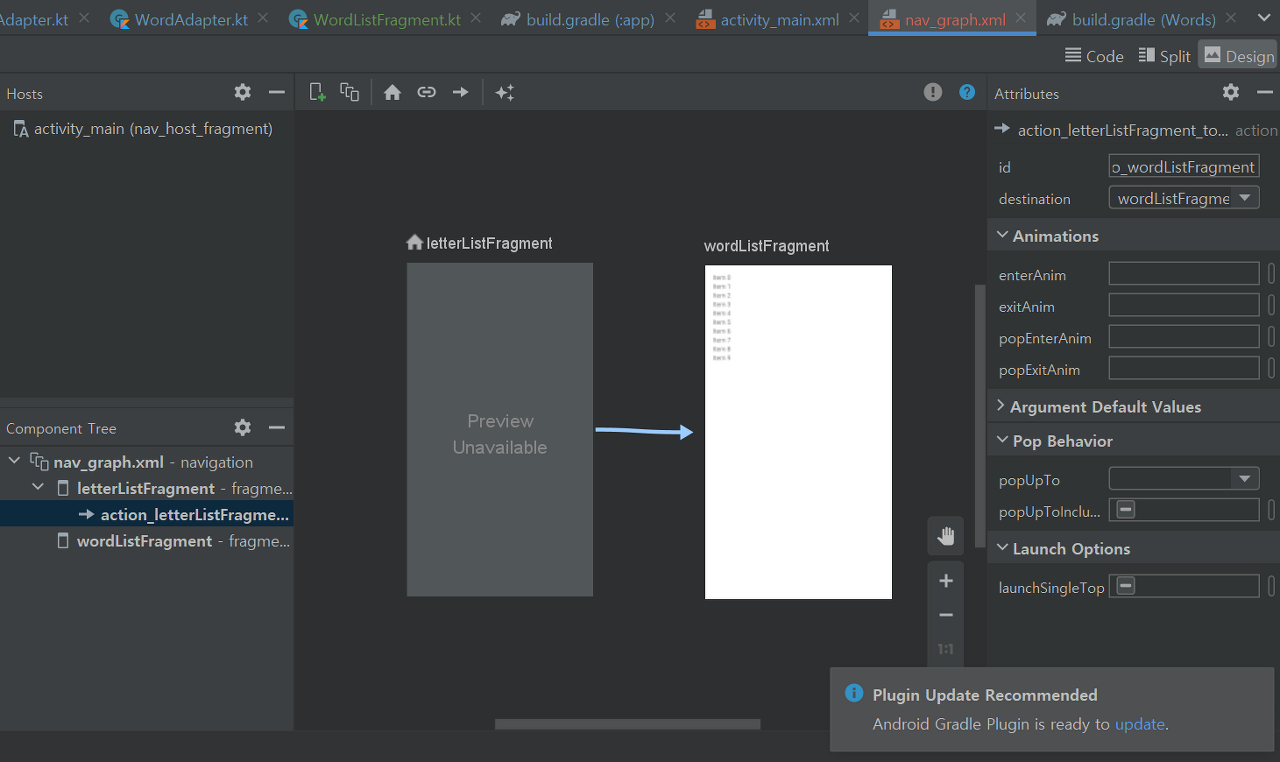The width and height of the screenshot is (1280, 762).
Task: Select activity_main (nav_host_fragment) host
Action: tap(143, 128)
